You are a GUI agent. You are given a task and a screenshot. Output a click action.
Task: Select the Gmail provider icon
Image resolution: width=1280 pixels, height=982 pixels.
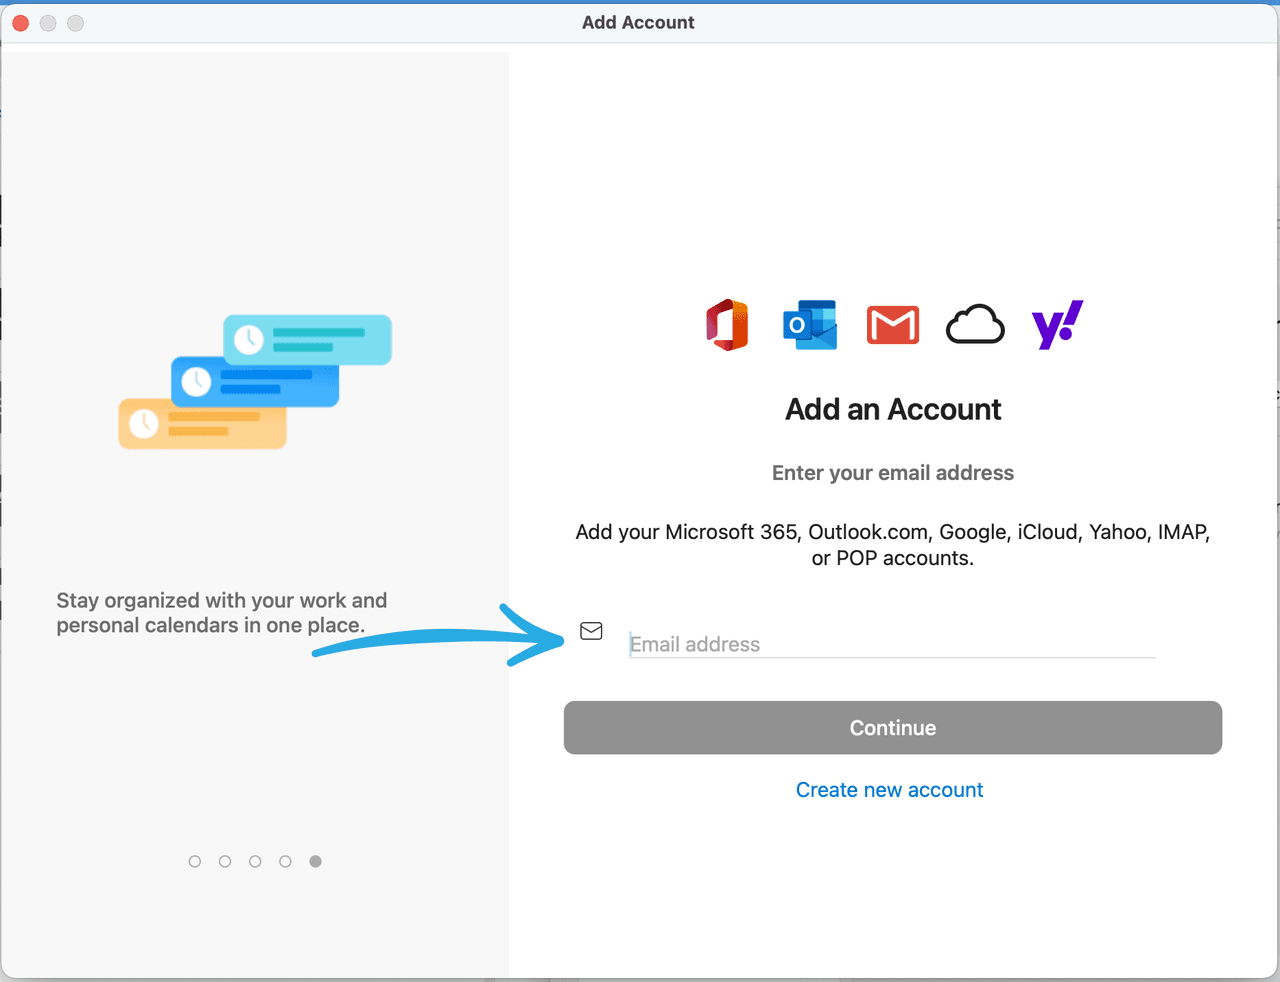[x=893, y=324]
